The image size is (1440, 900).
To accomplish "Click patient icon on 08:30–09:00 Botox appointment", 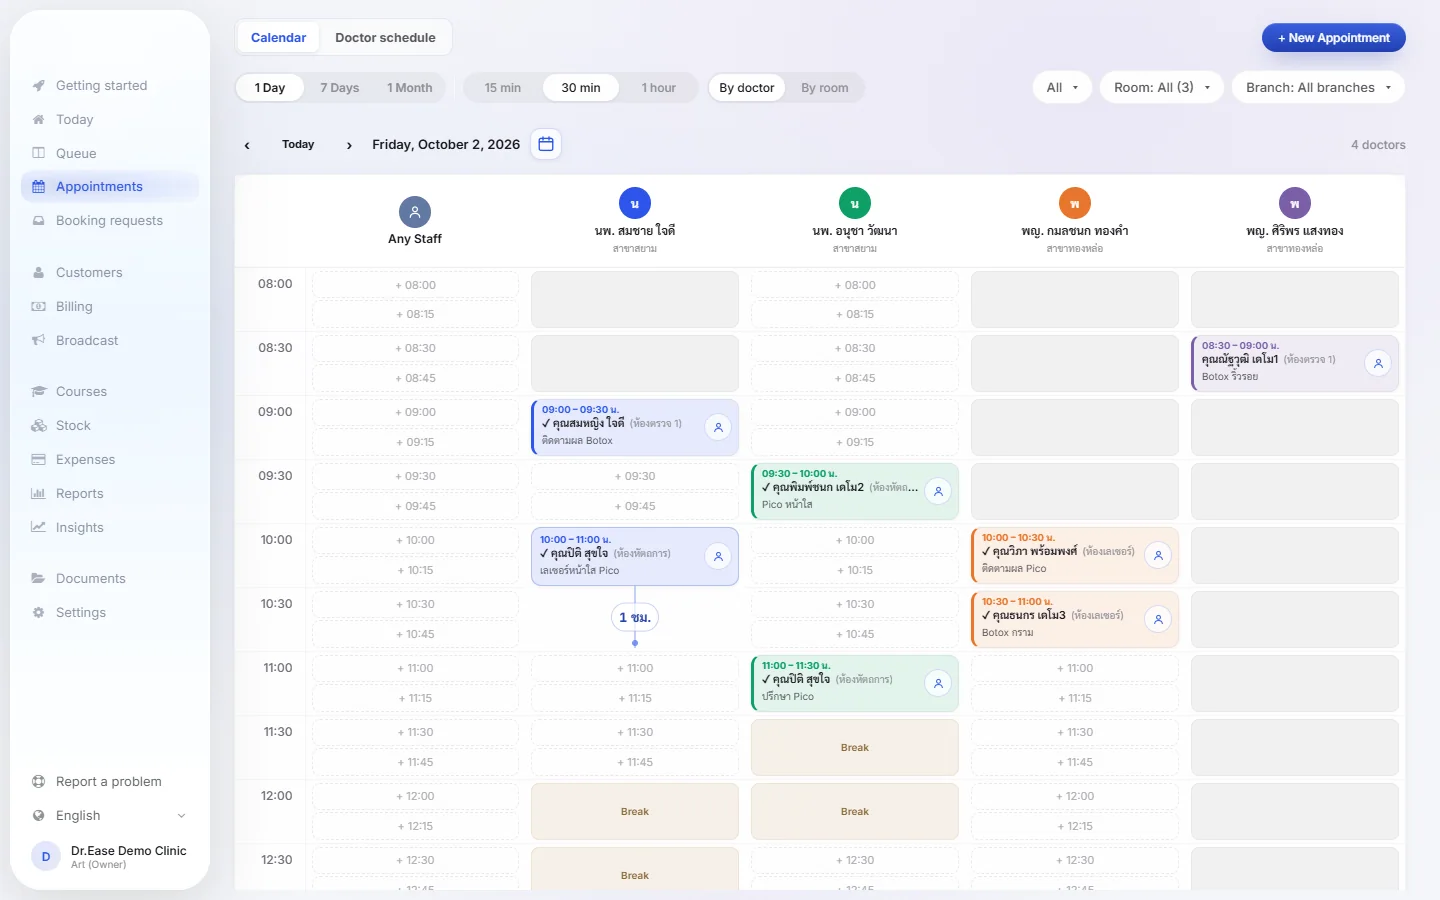I will pyautogui.click(x=1378, y=363).
